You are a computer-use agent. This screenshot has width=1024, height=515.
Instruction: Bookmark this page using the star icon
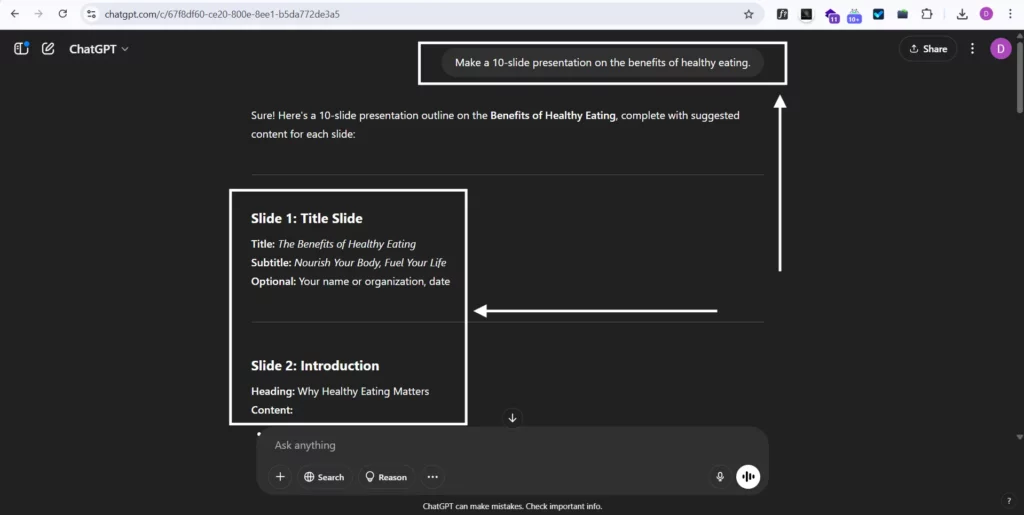(748, 14)
